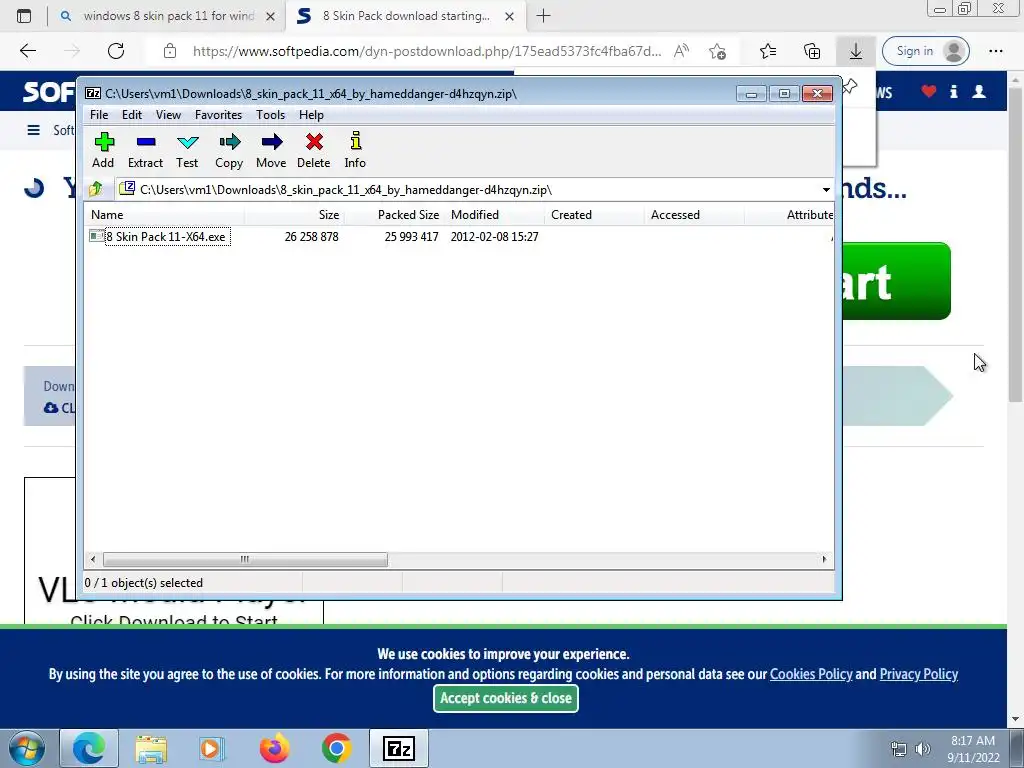The image size is (1024, 768).
Task: Open the View menu in 7-Zip
Action: [x=168, y=115]
